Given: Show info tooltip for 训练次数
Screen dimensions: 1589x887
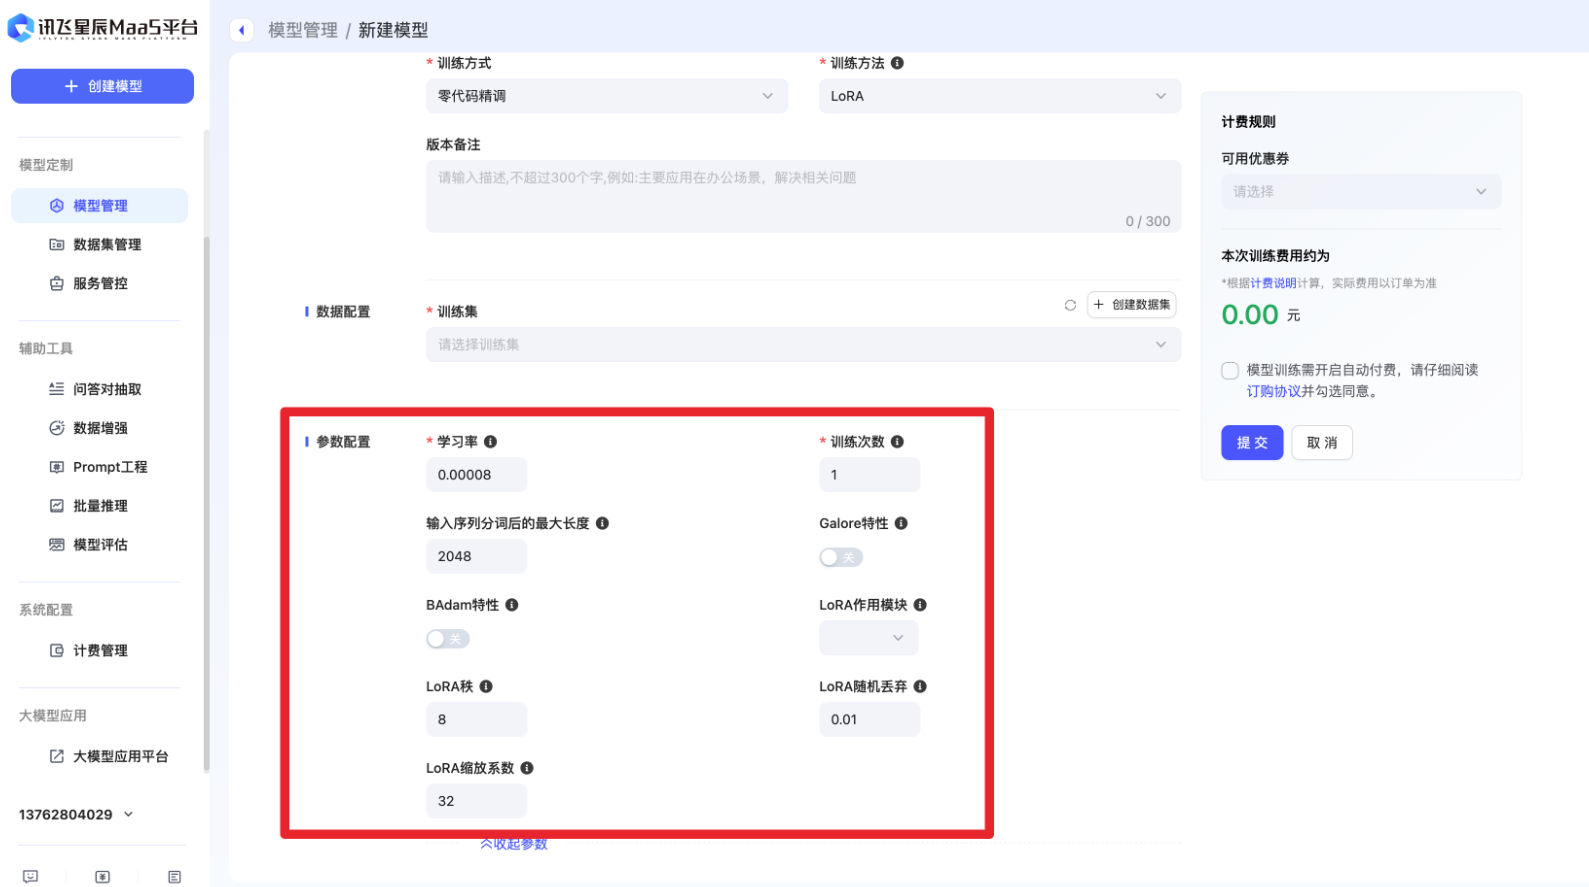Looking at the screenshot, I should pos(897,442).
